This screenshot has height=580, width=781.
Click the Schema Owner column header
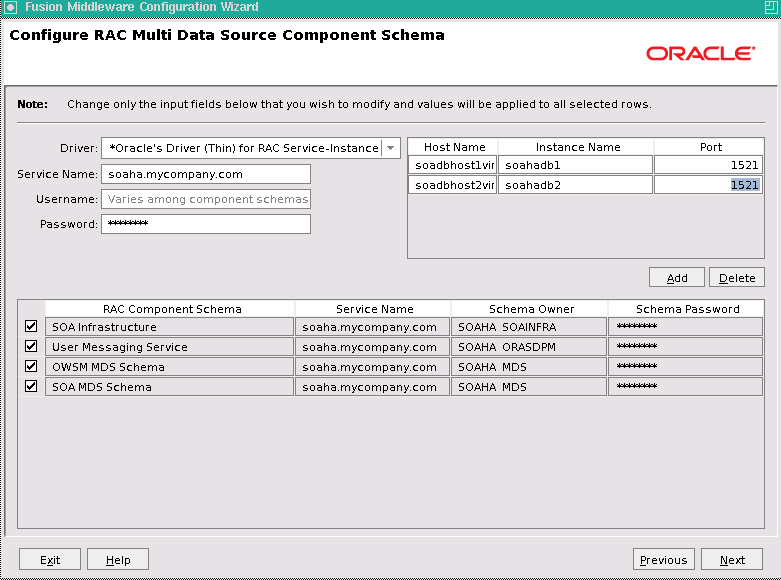coord(529,309)
